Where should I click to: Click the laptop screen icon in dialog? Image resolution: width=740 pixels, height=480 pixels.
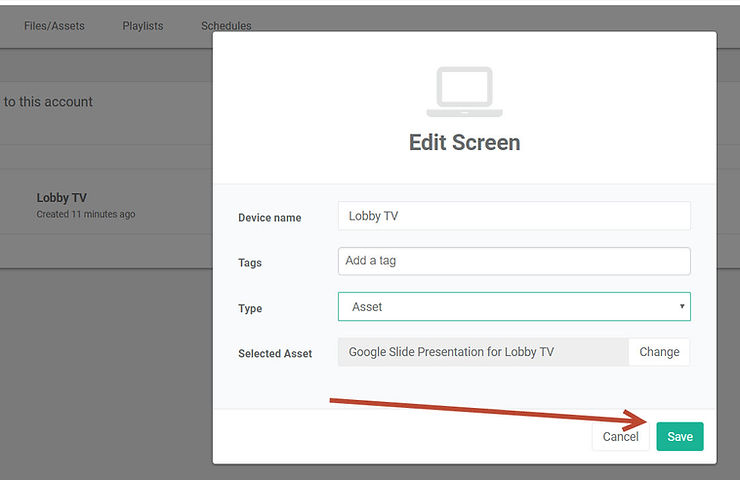coord(464,92)
